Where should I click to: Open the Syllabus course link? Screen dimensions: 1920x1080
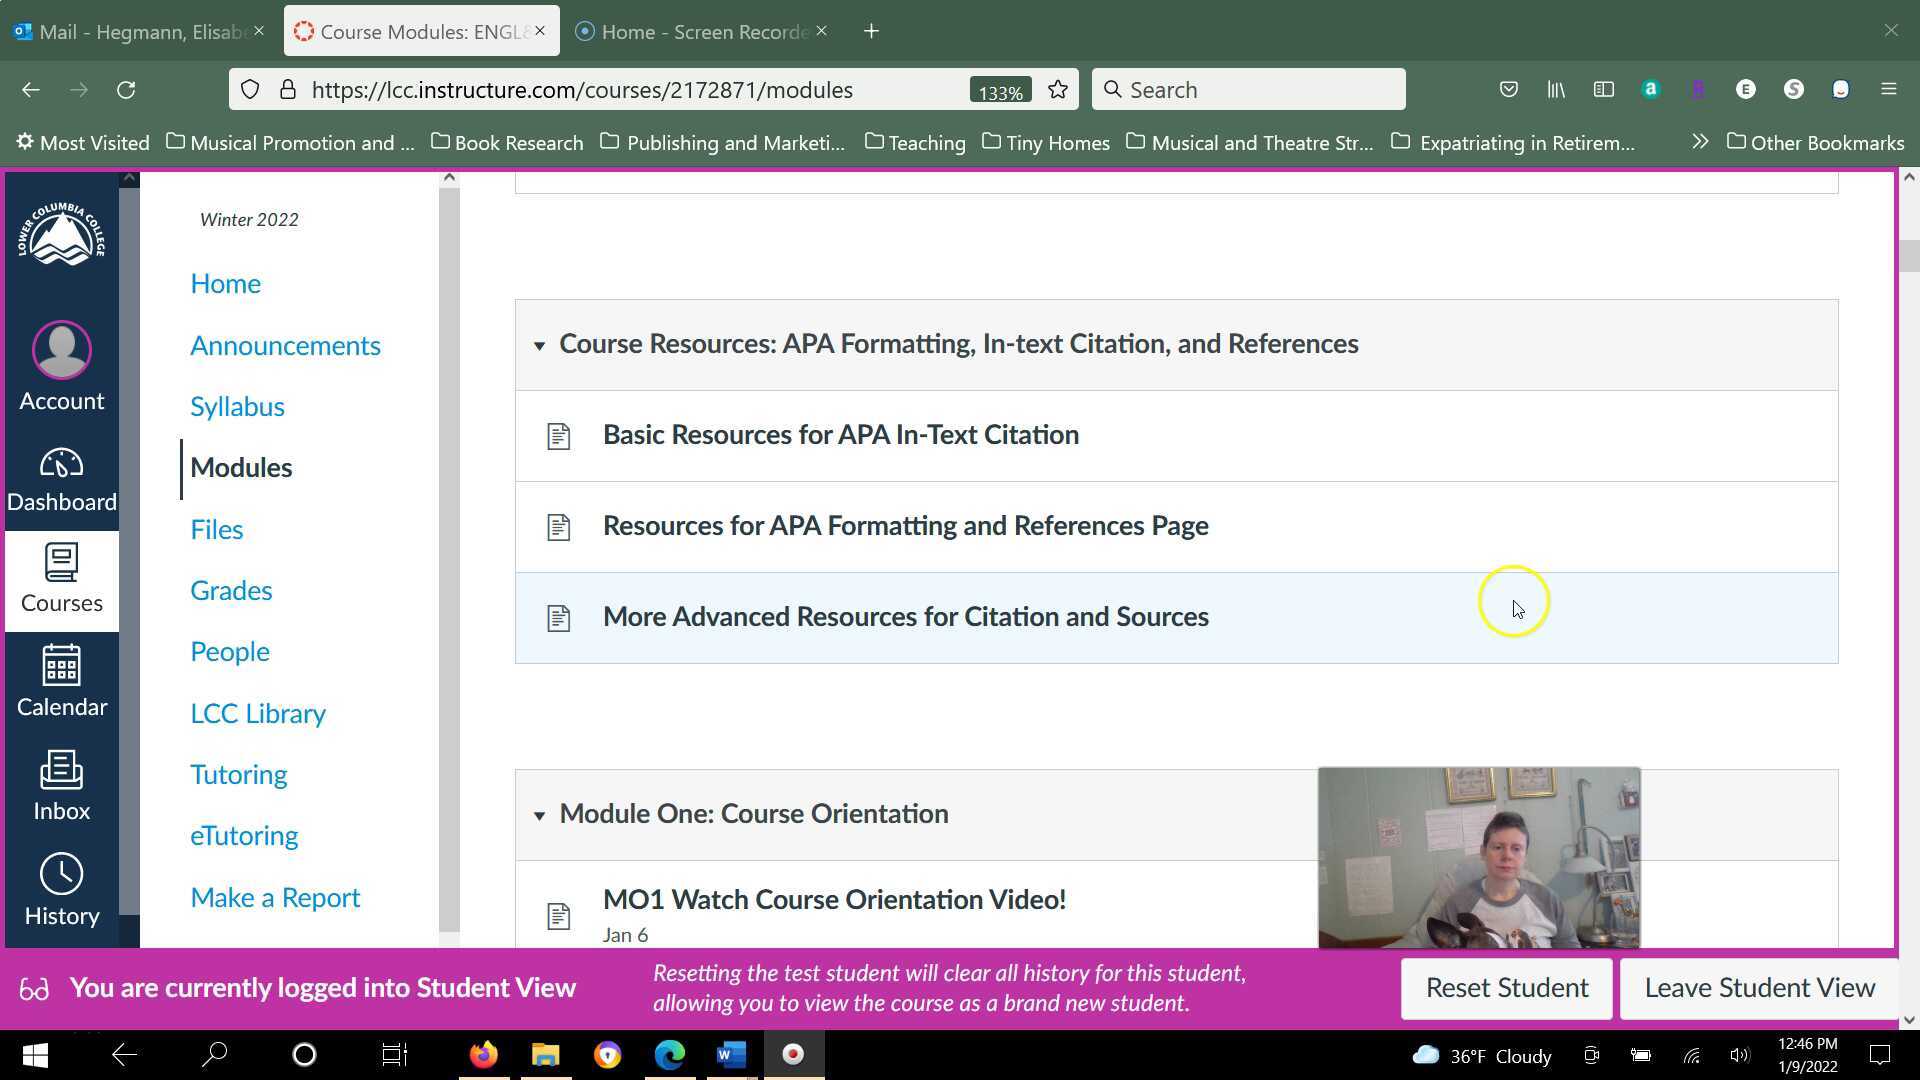(237, 406)
